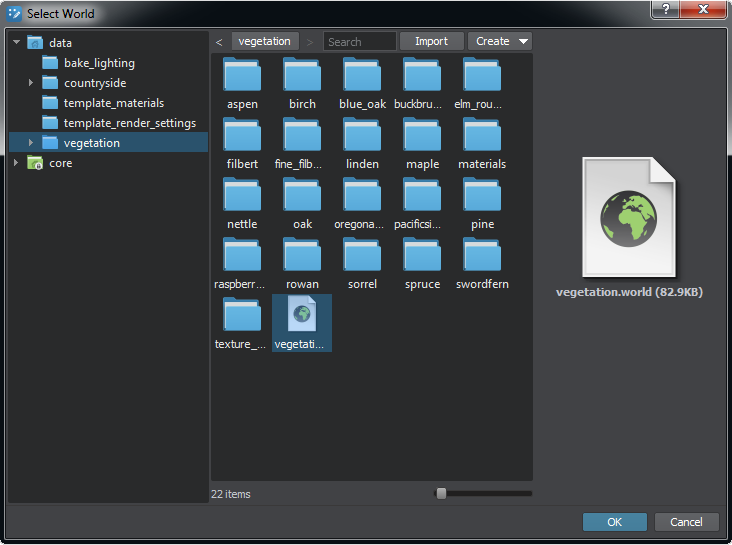Viewport: 732px width, 545px height.
Task: Collapse the data tree node
Action: [17, 43]
